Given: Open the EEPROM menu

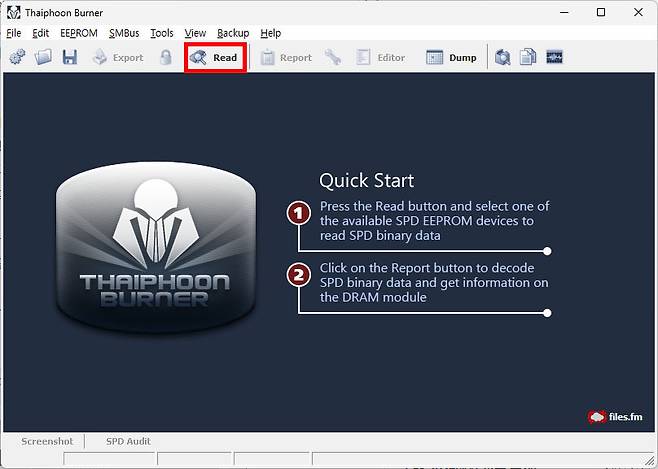Looking at the screenshot, I should tap(78, 33).
